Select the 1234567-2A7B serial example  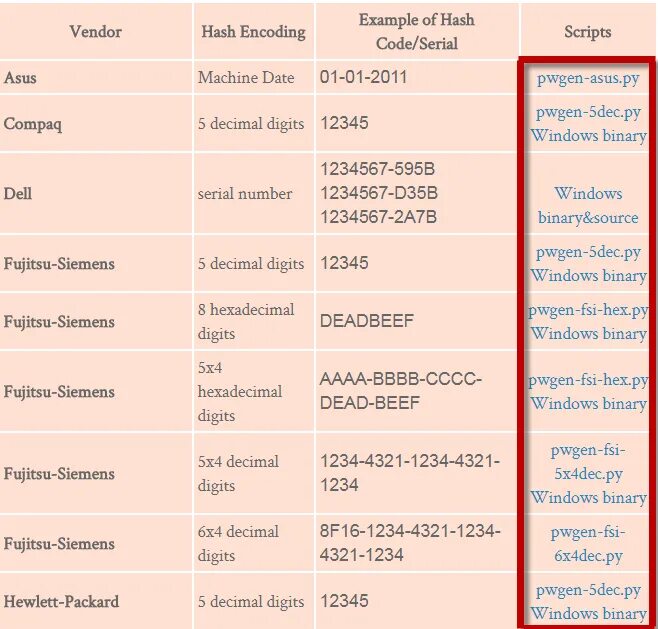pos(379,217)
